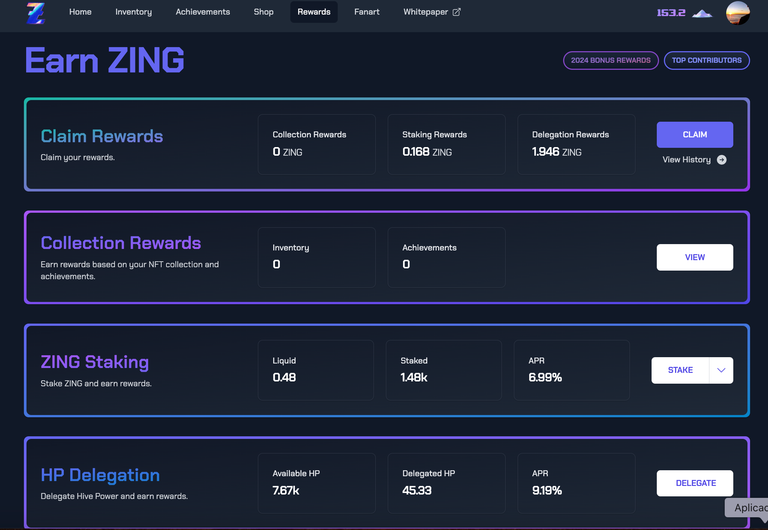Go to the Home tab
Screen dimensions: 768x530
[80, 12]
